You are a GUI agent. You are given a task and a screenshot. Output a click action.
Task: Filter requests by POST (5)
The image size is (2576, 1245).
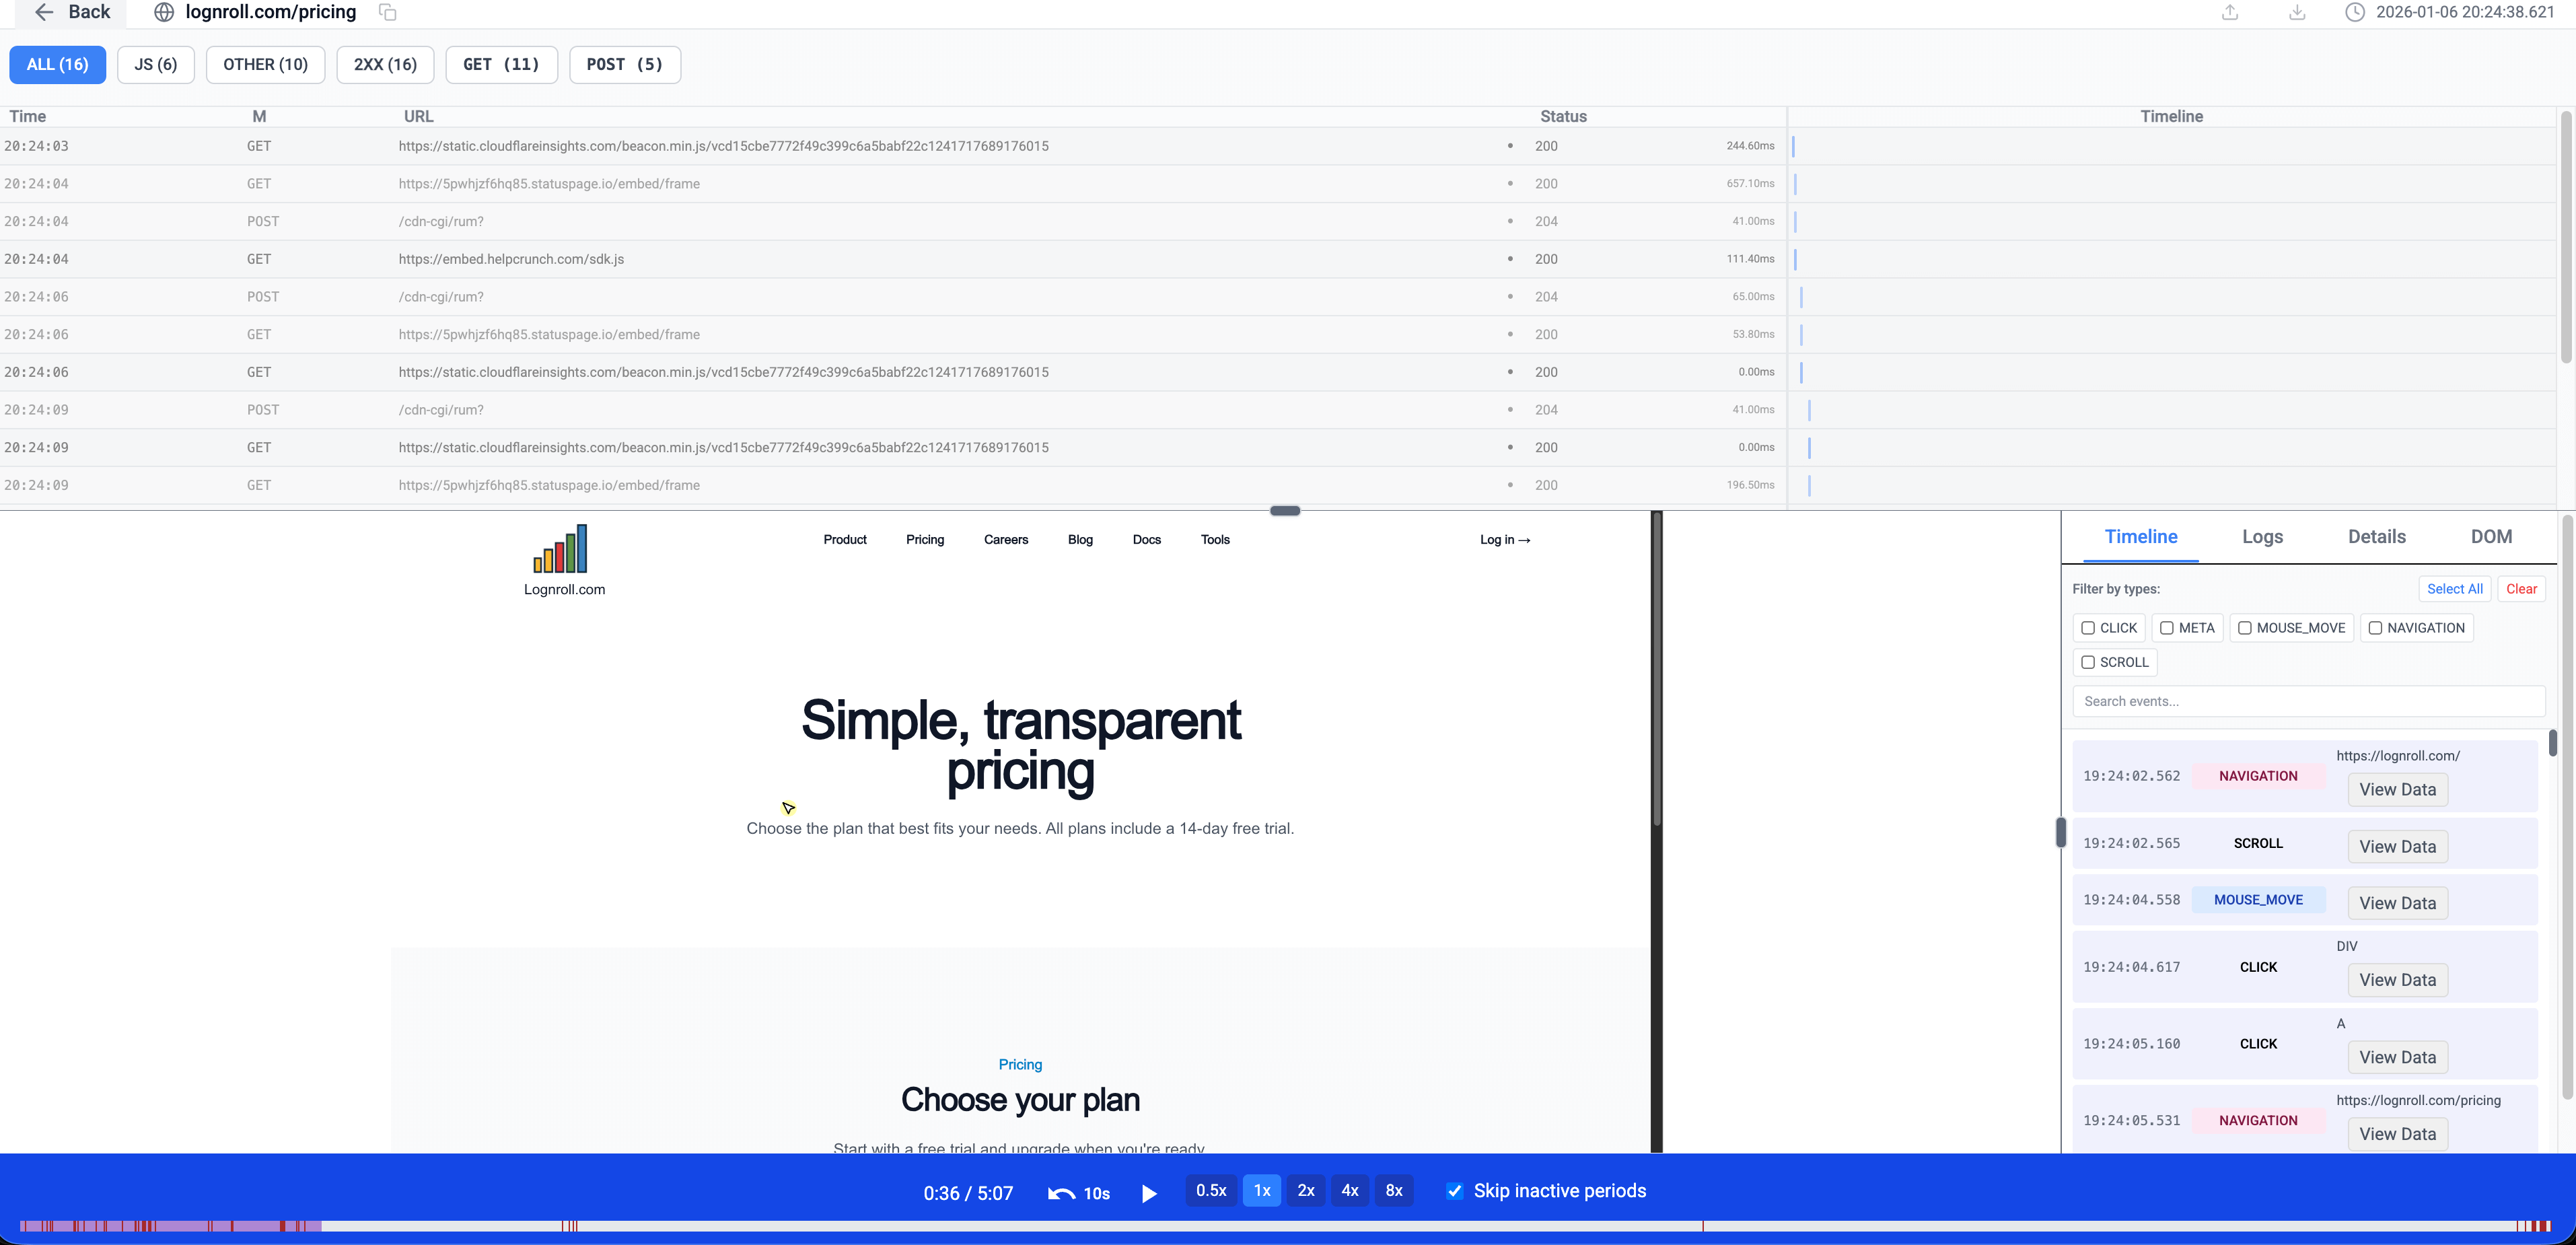coord(624,64)
